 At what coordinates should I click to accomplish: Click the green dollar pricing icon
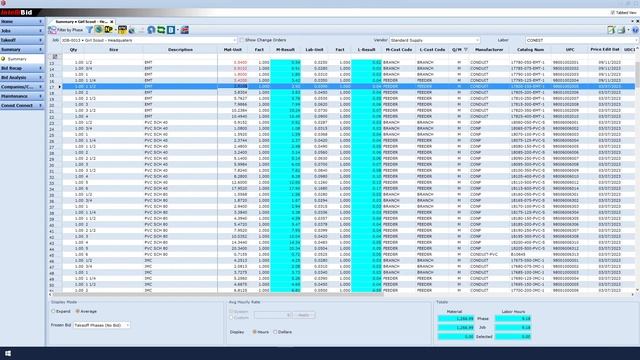[x=98, y=30]
